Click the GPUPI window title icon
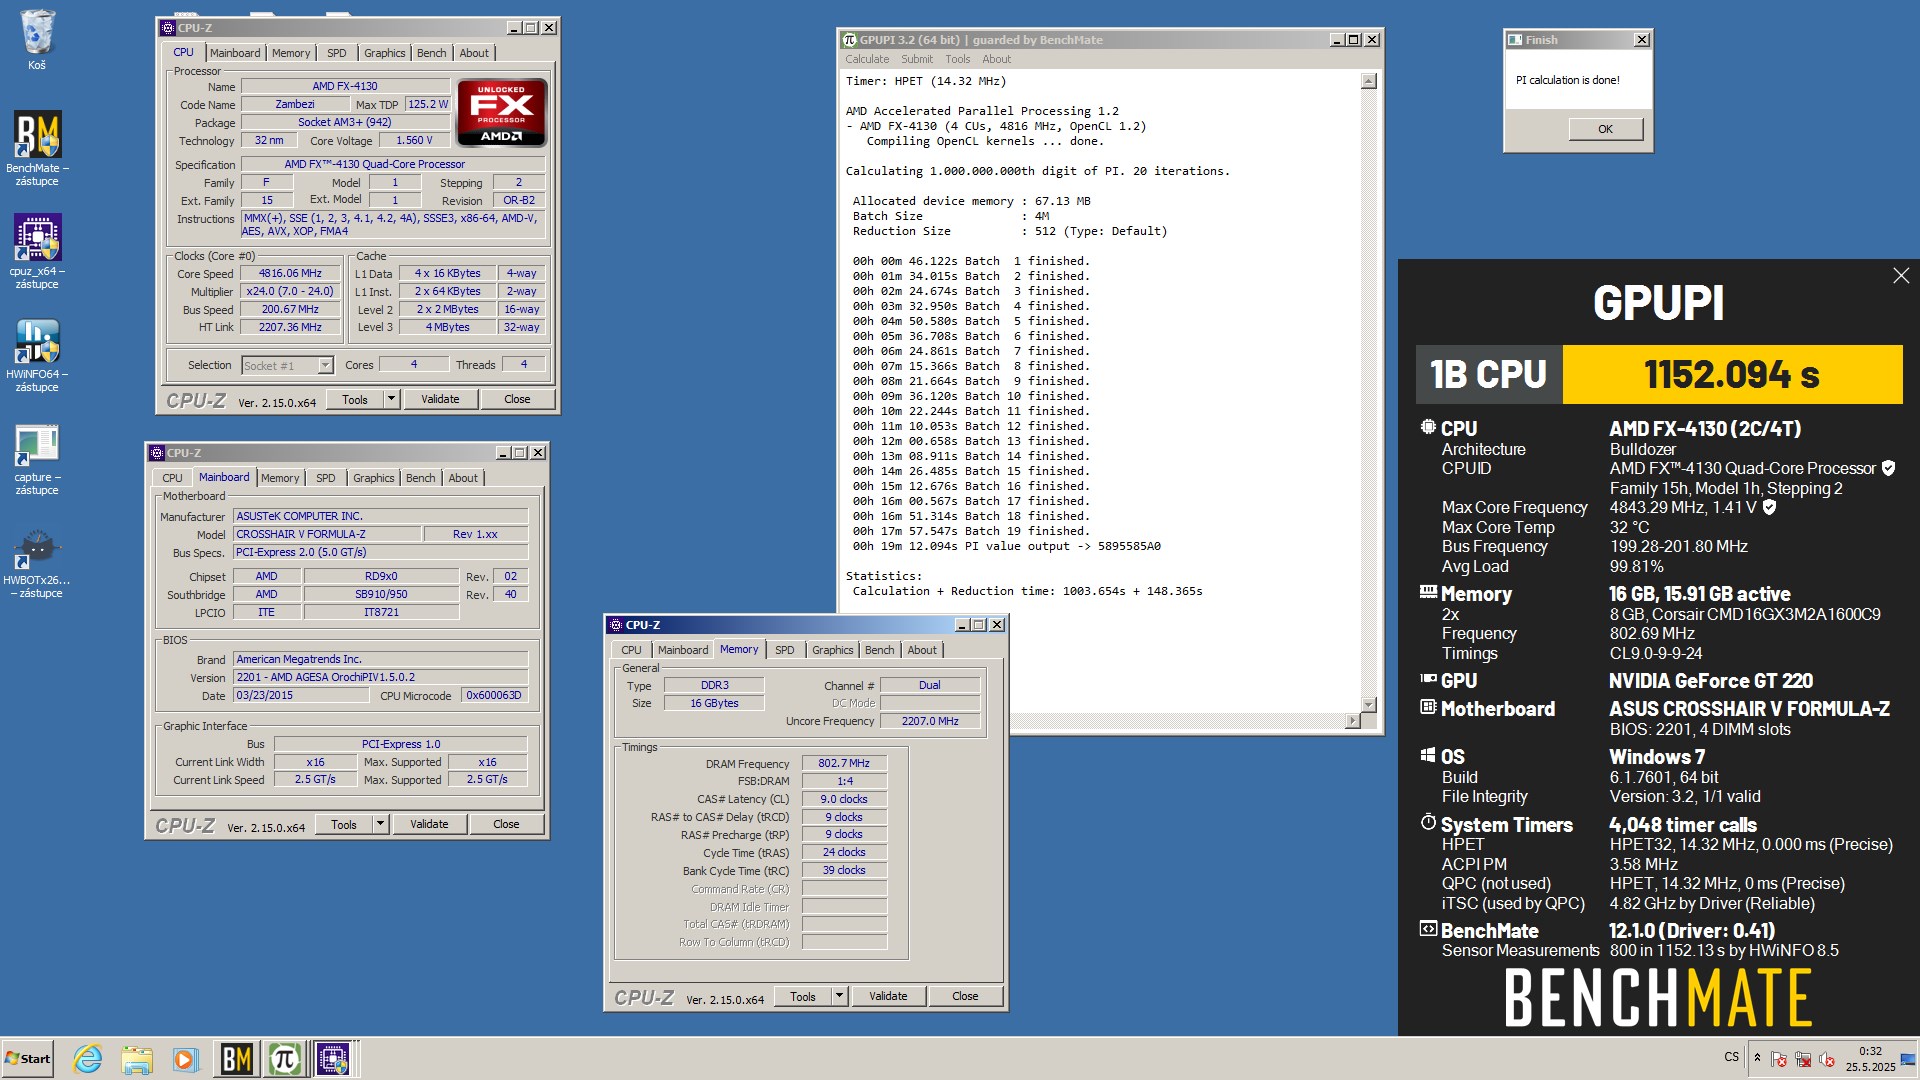The image size is (1920, 1080). coord(850,40)
